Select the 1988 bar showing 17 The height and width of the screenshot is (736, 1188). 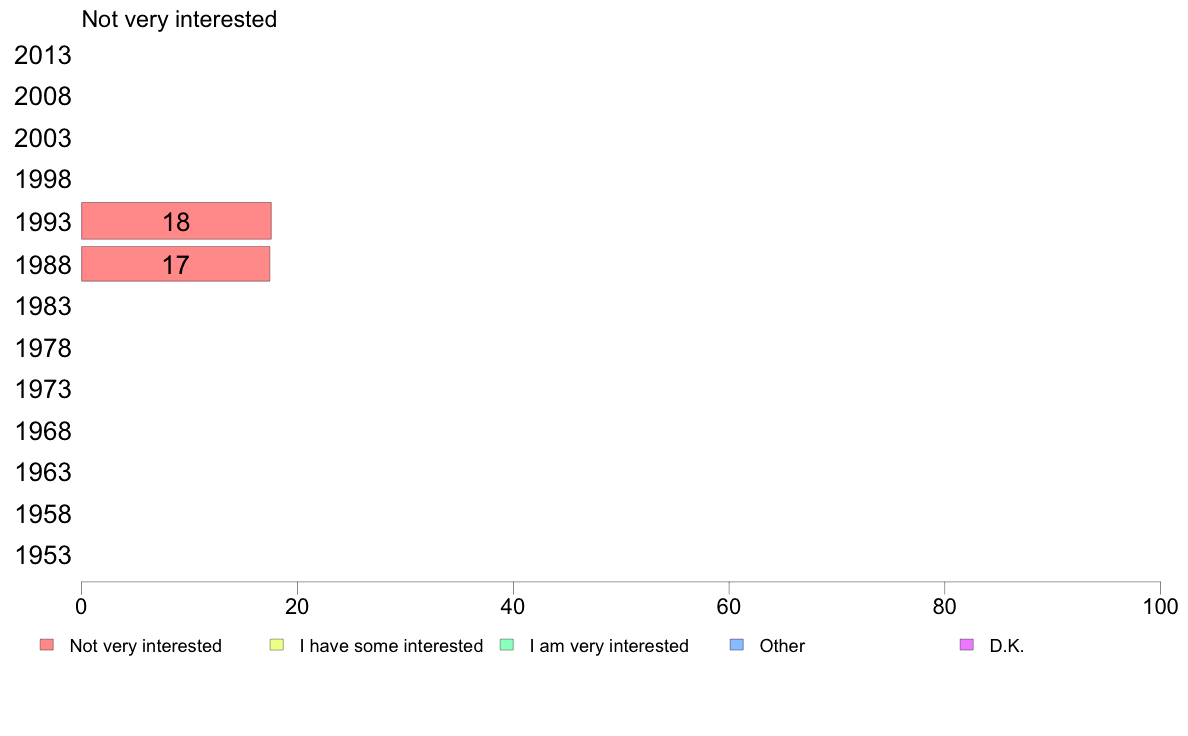[x=175, y=264]
